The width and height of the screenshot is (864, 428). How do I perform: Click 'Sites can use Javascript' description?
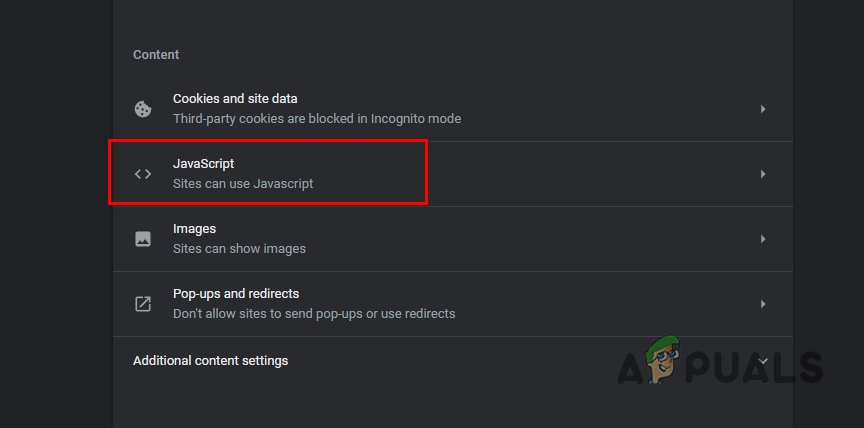[x=243, y=184]
